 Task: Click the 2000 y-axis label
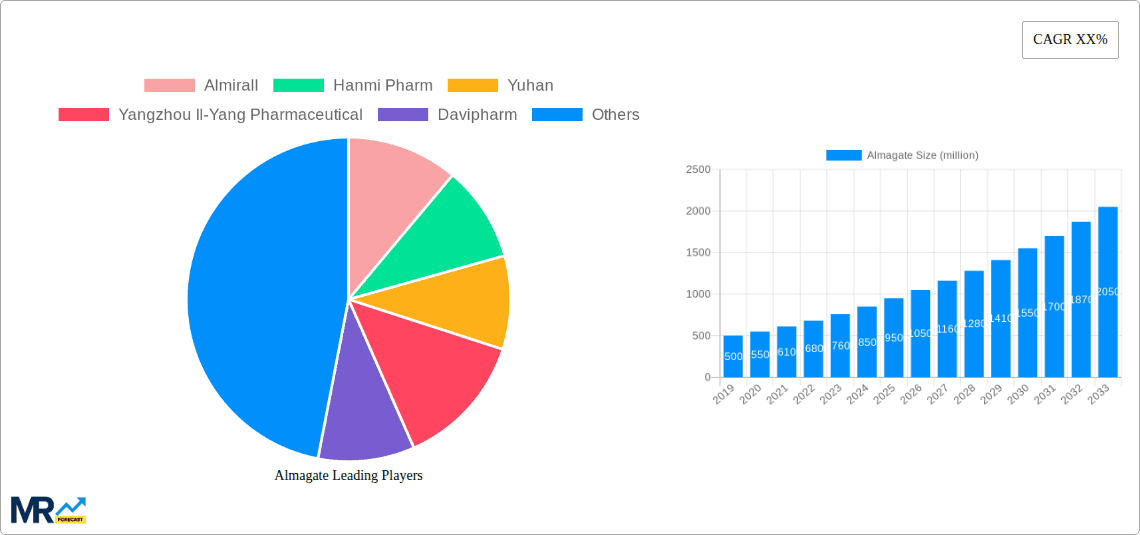point(698,211)
